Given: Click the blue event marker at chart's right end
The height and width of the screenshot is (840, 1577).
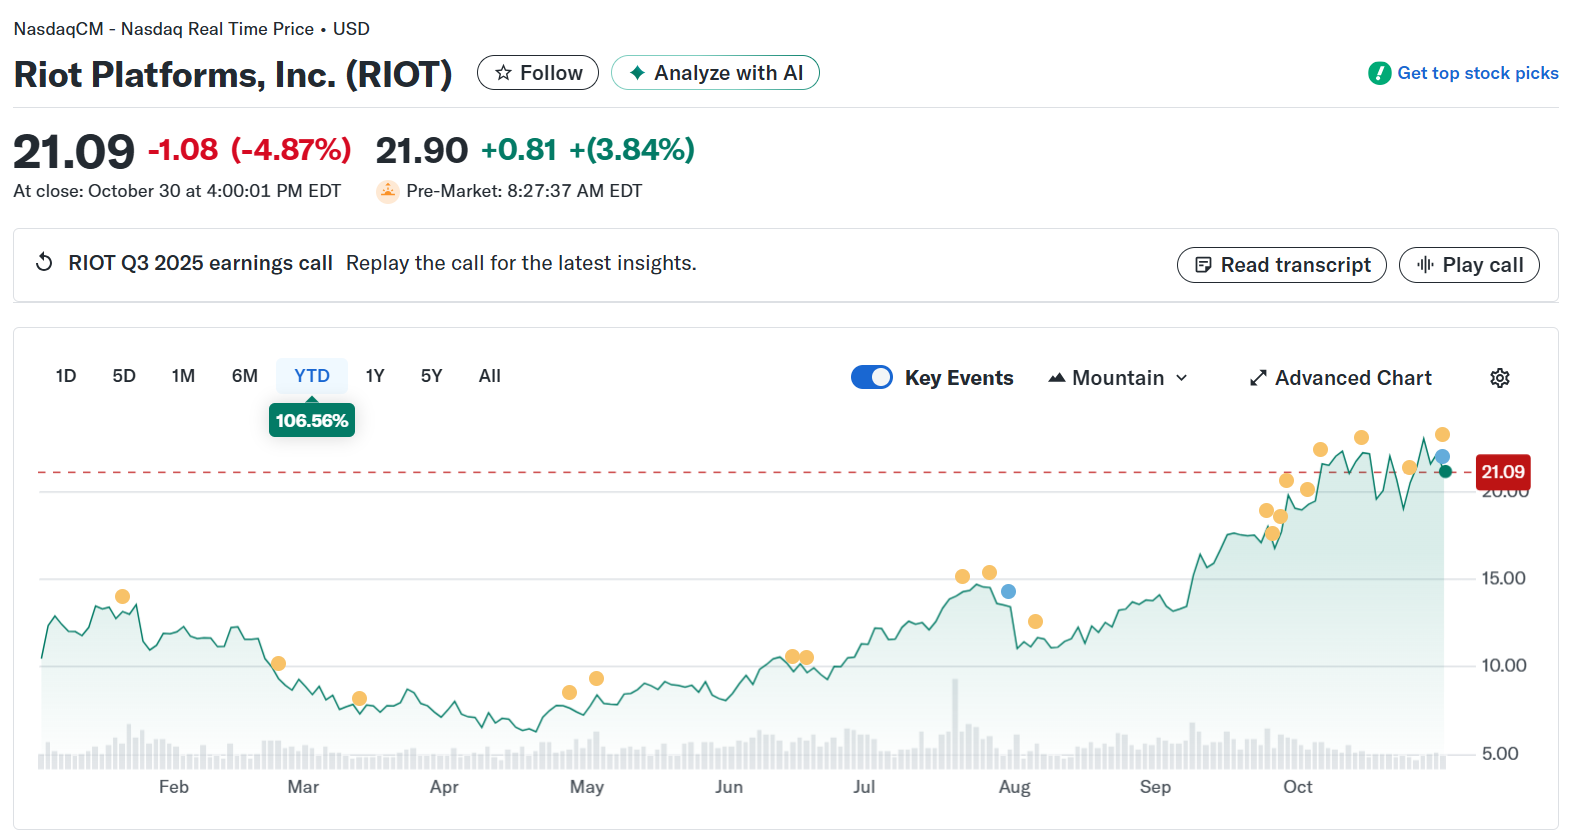Looking at the screenshot, I should [x=1442, y=457].
